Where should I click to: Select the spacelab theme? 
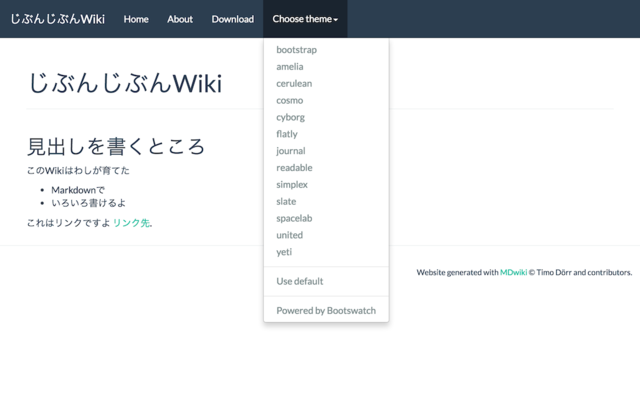[x=295, y=218]
